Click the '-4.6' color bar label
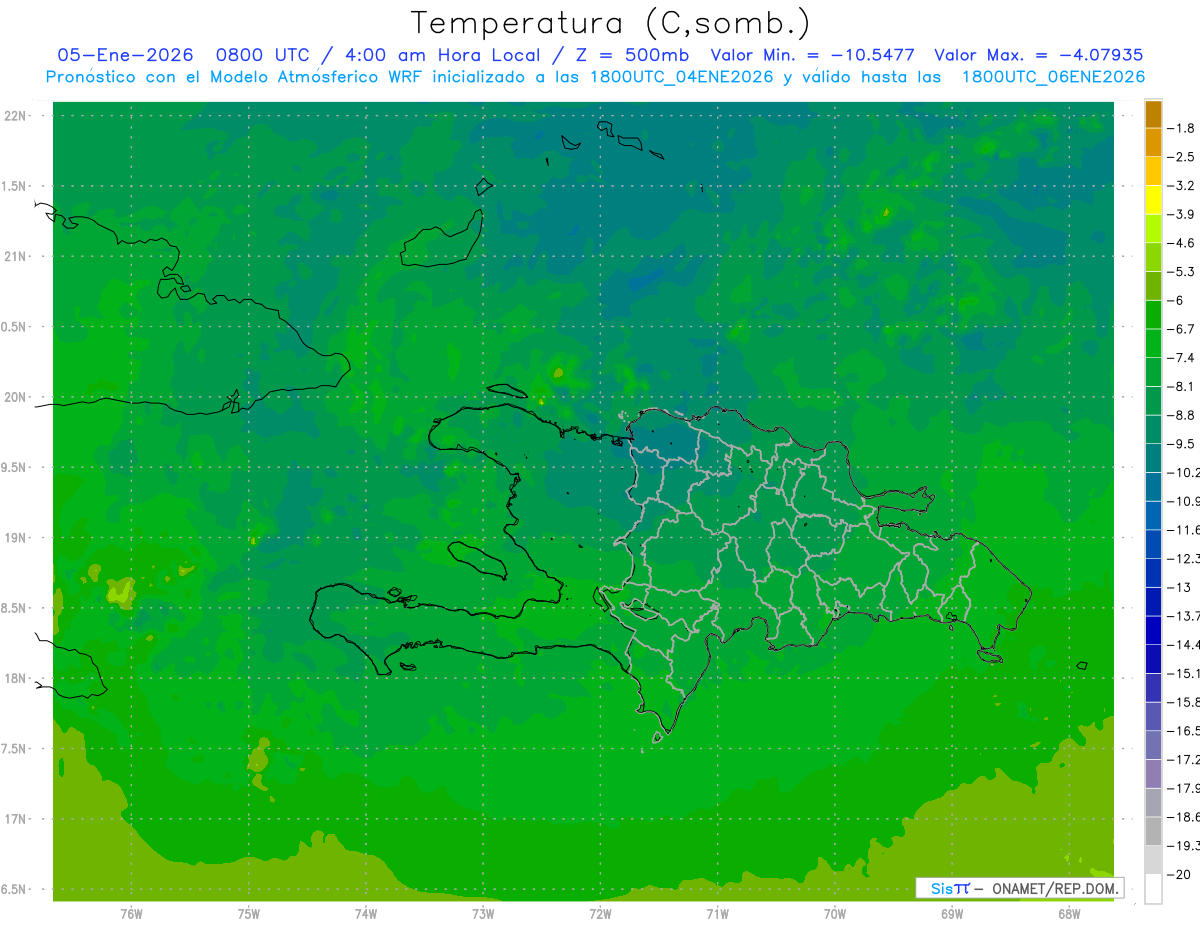 [1181, 243]
